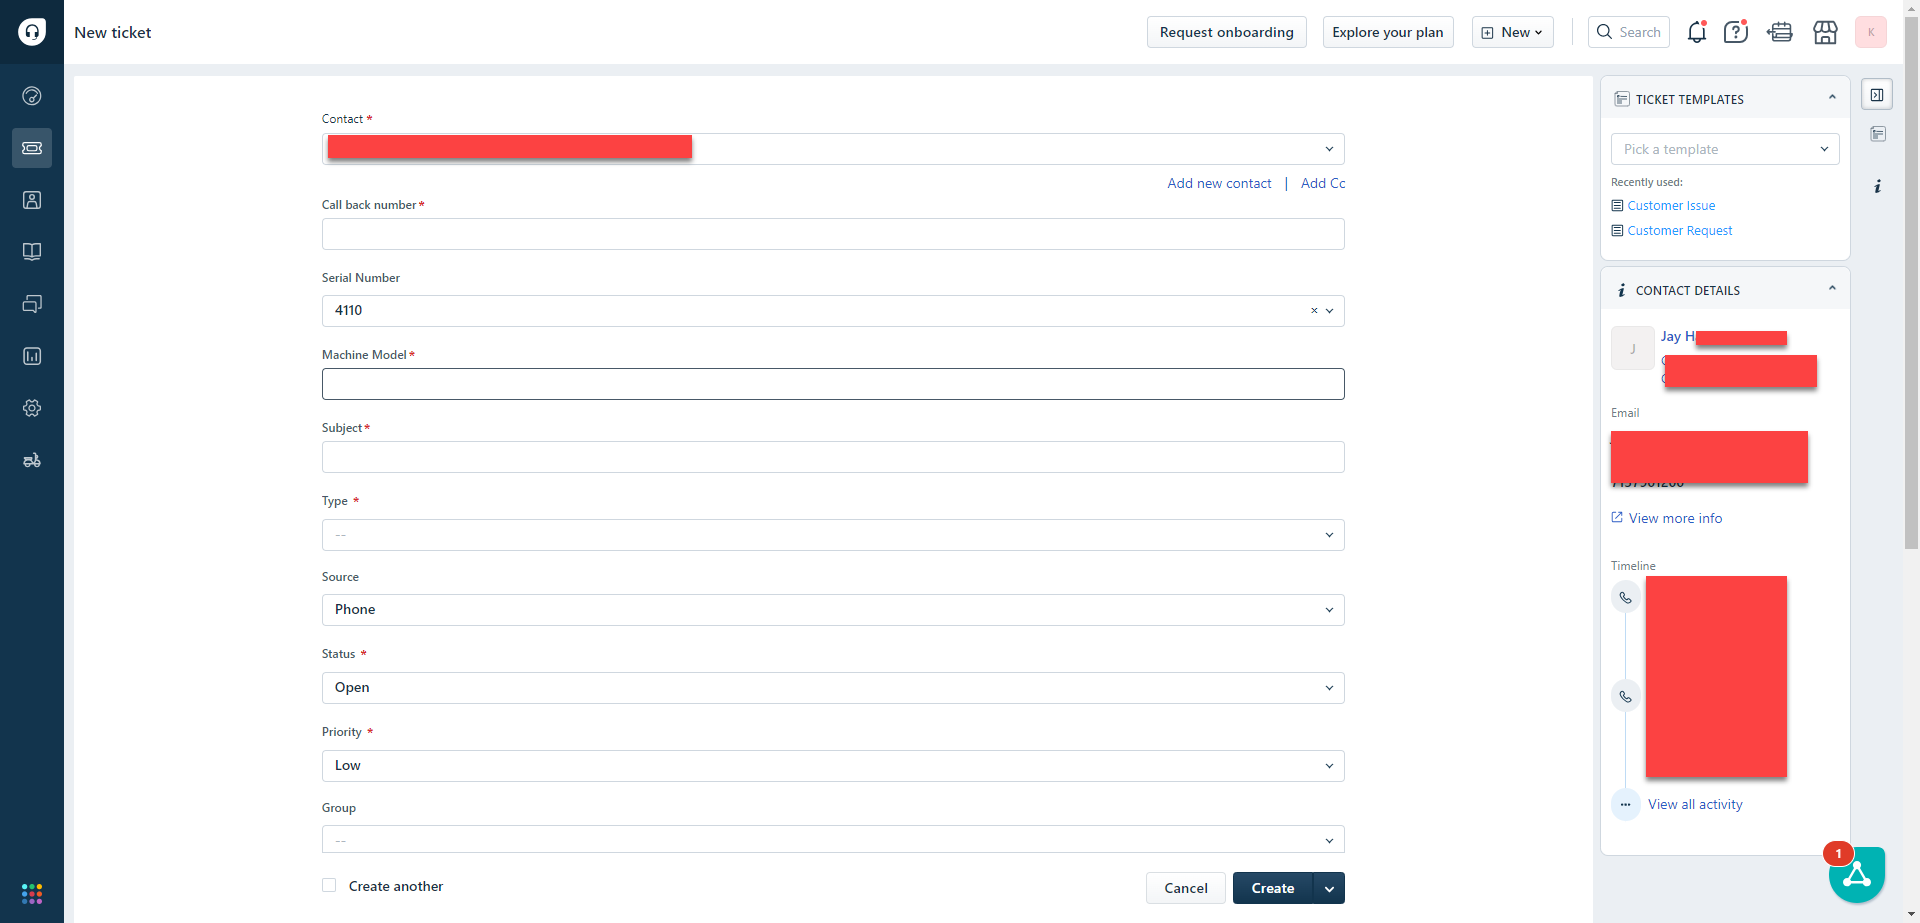Screen dimensions: 1920x923
Task: Open the Dashboard from the sidebar
Action: 31,95
